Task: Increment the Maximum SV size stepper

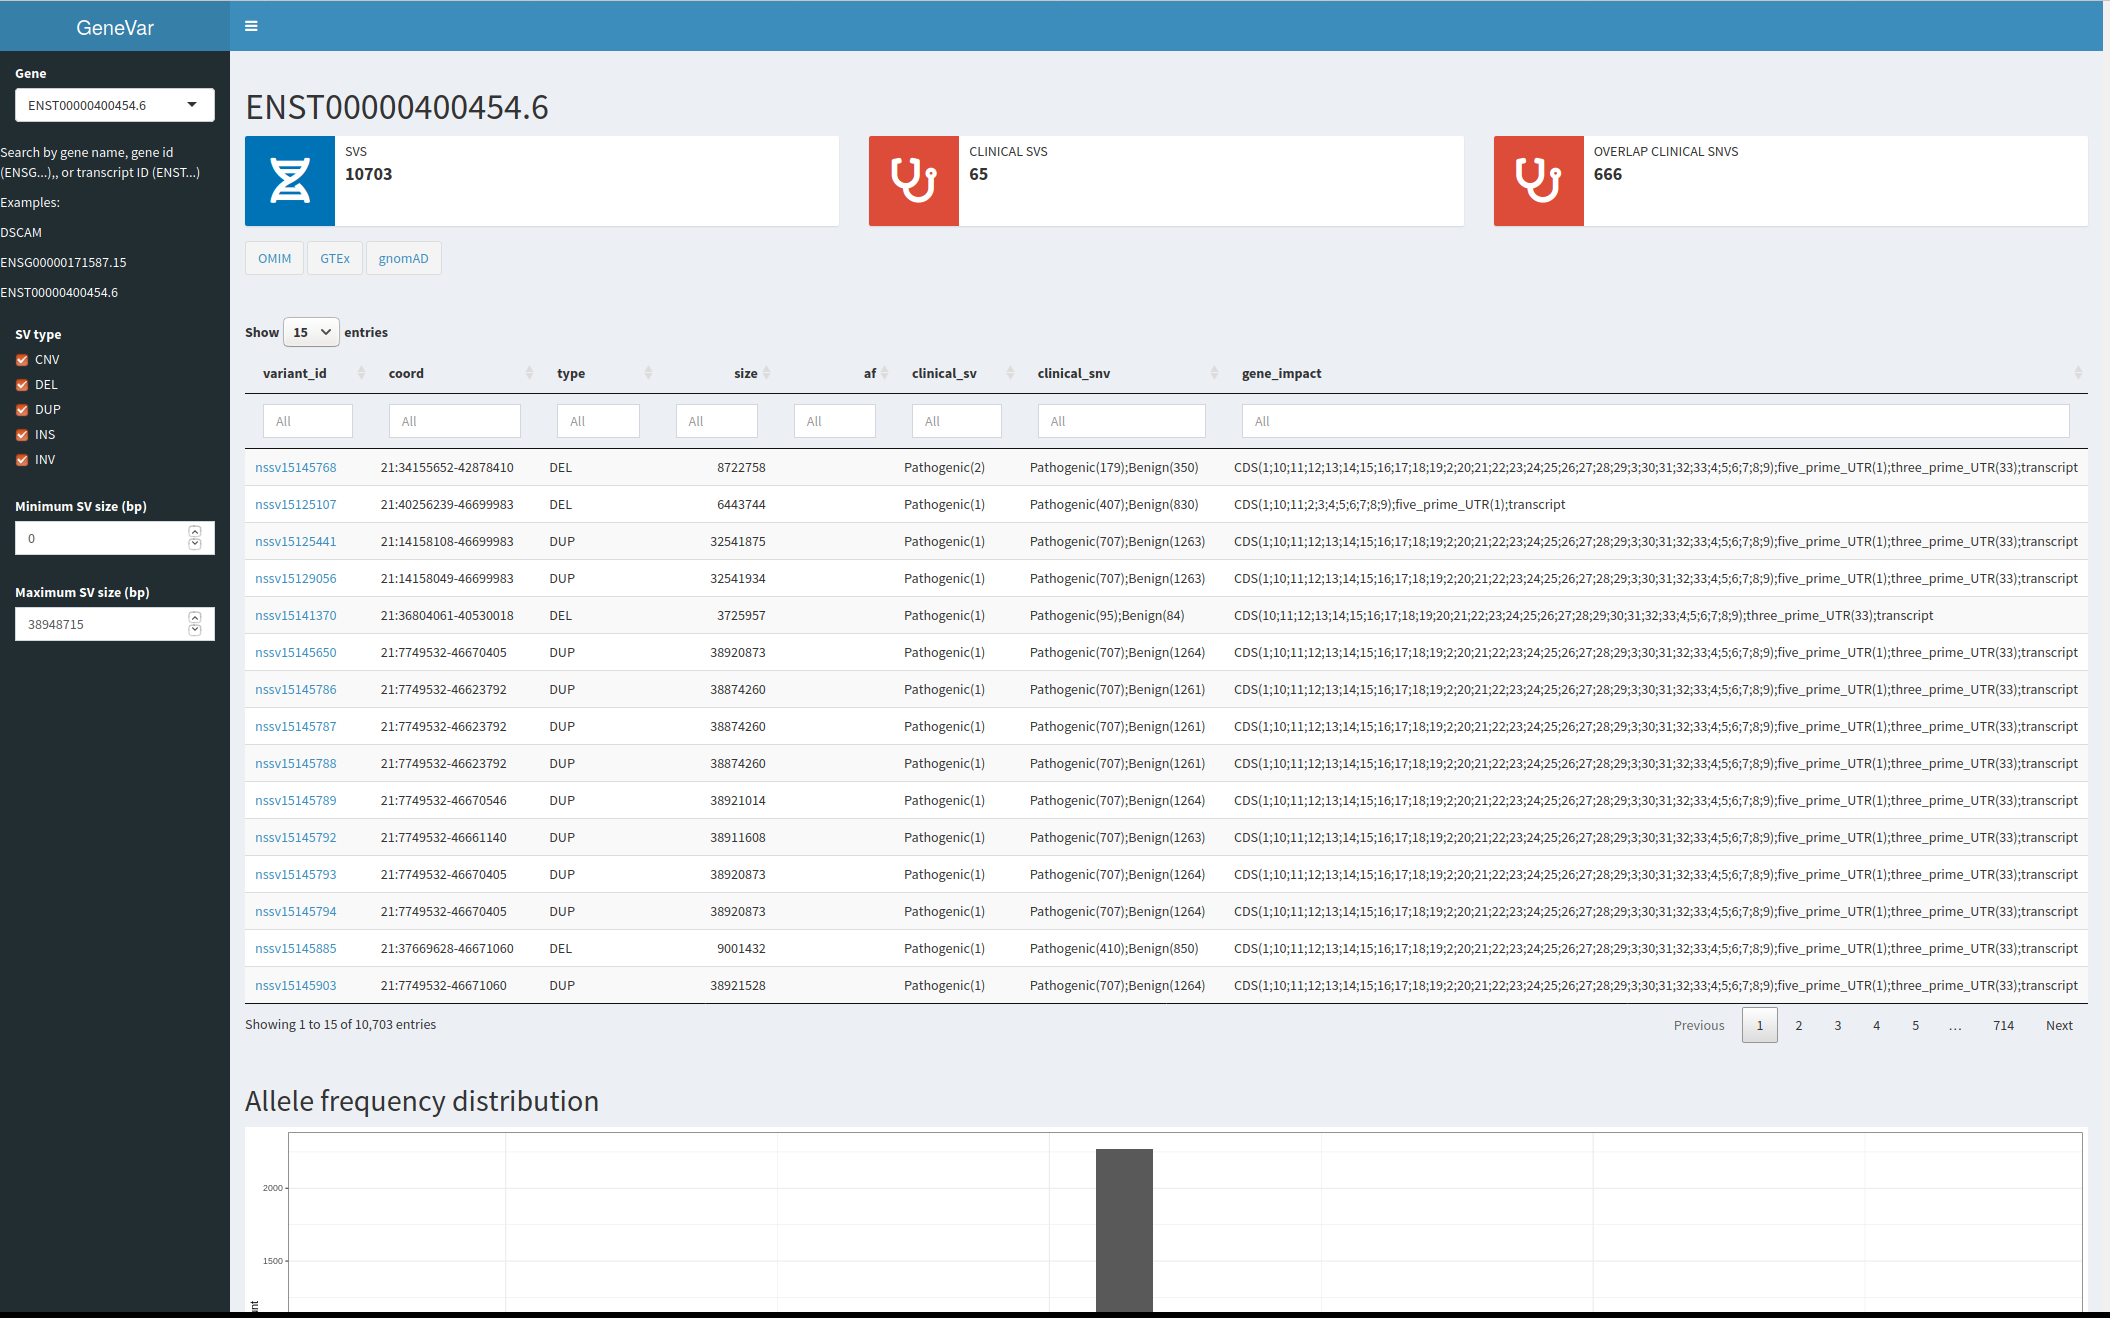Action: pyautogui.click(x=195, y=617)
